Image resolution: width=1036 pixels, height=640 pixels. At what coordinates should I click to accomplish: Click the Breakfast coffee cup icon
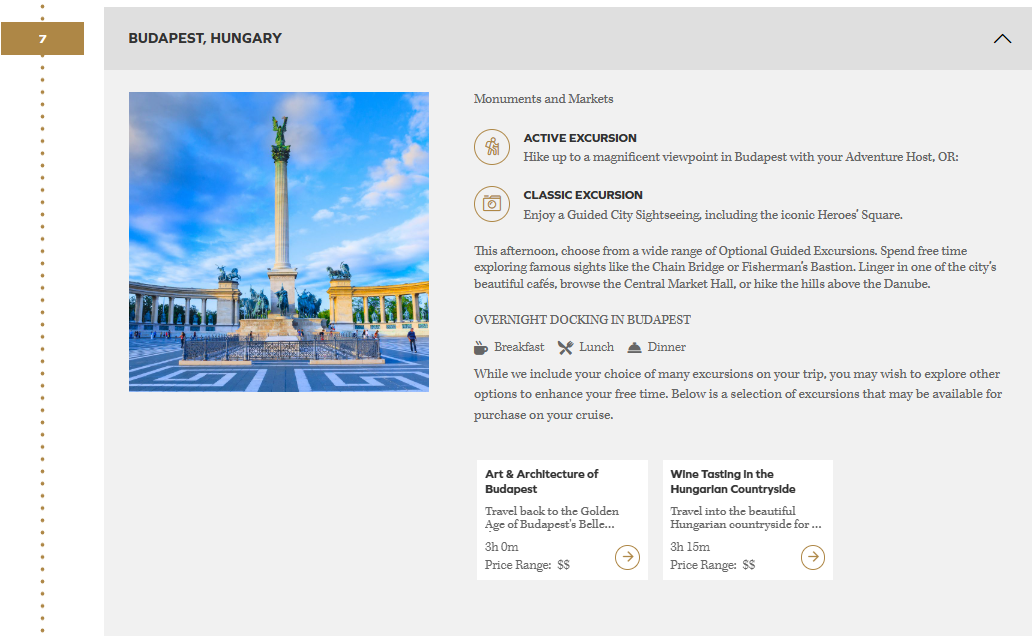click(481, 348)
